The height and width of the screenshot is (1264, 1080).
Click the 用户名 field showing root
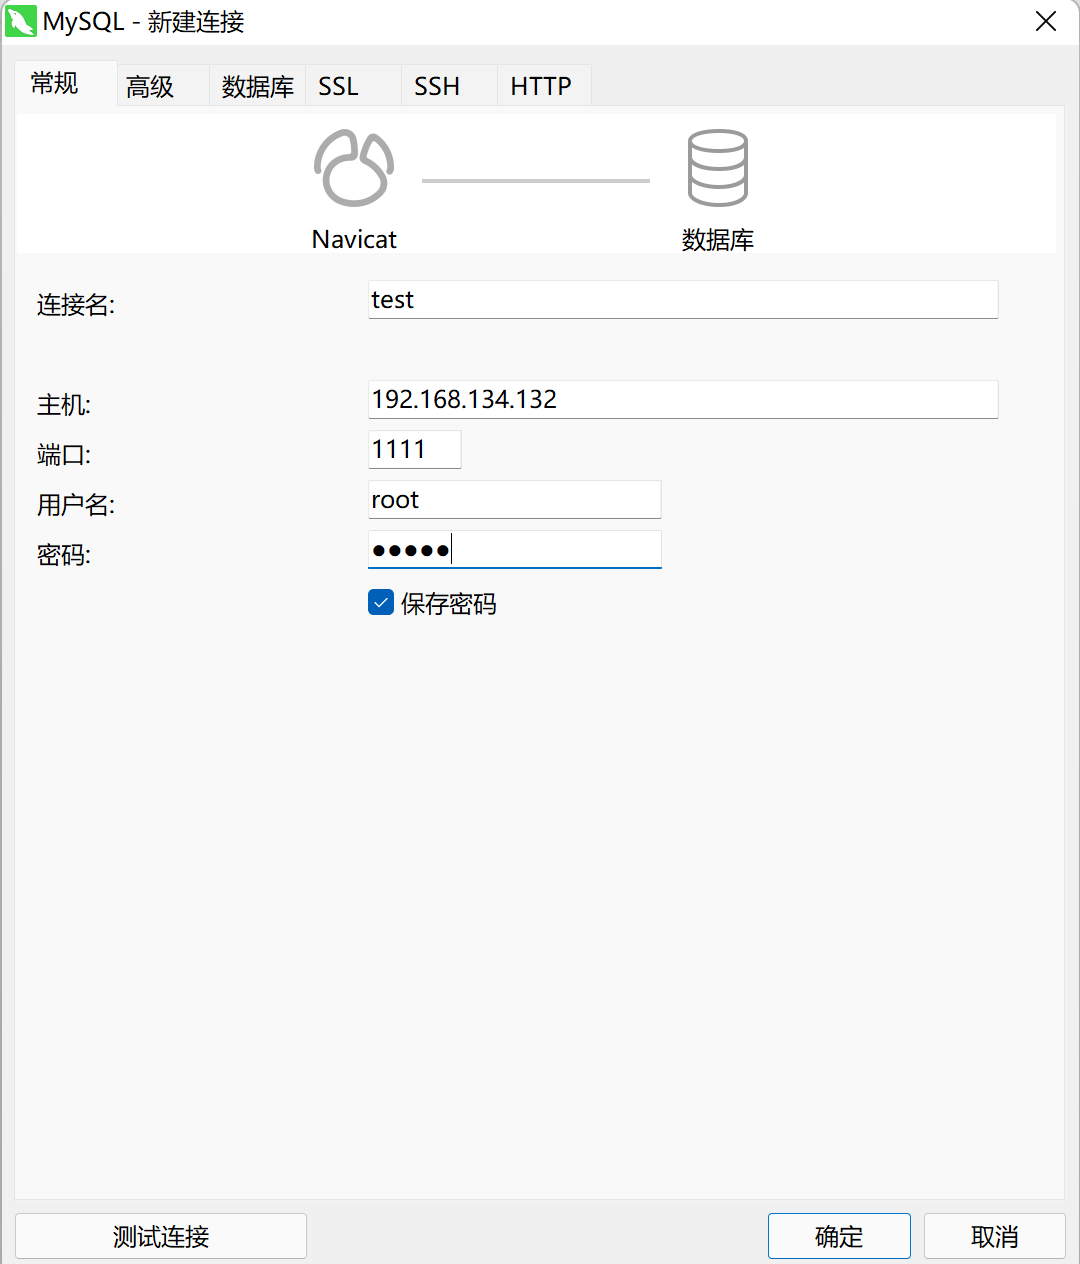[514, 499]
